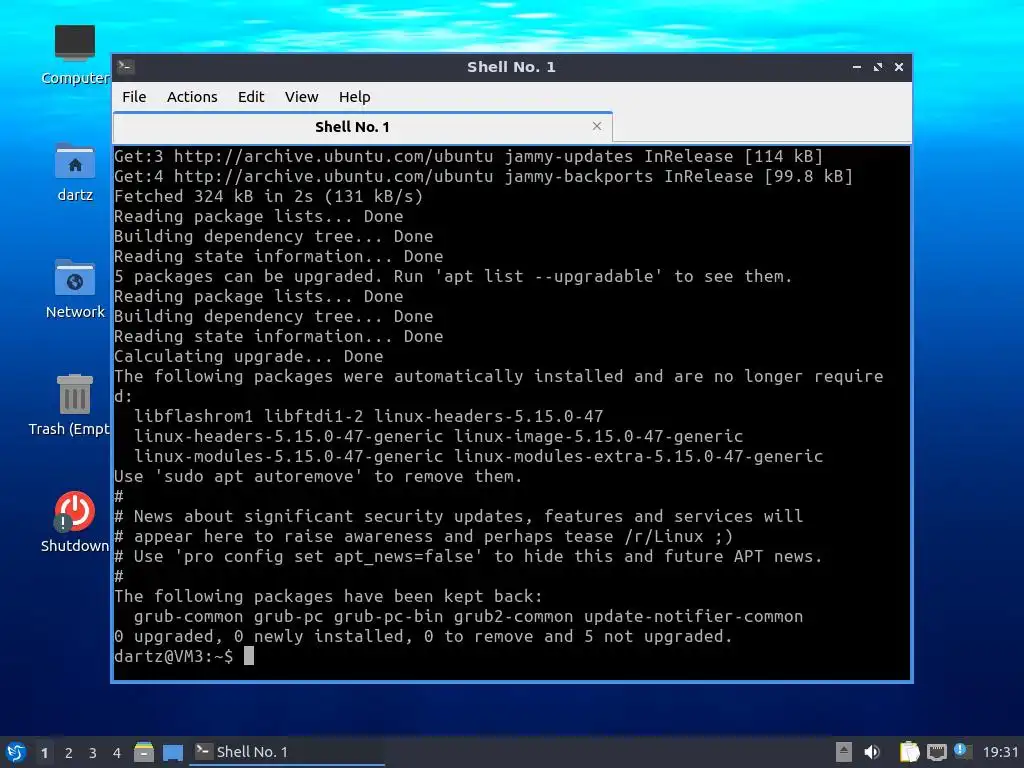Switch to workspace 2
Screen dimensions: 1024x768
[69, 753]
